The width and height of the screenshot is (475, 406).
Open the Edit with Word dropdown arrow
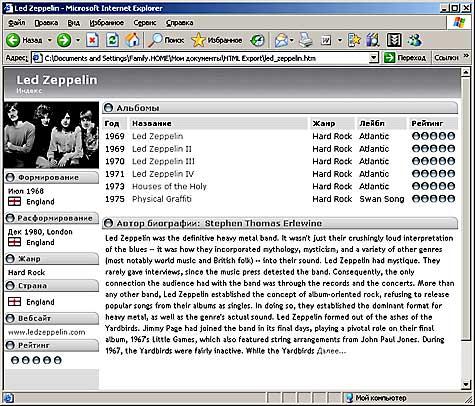pyautogui.click(x=340, y=40)
